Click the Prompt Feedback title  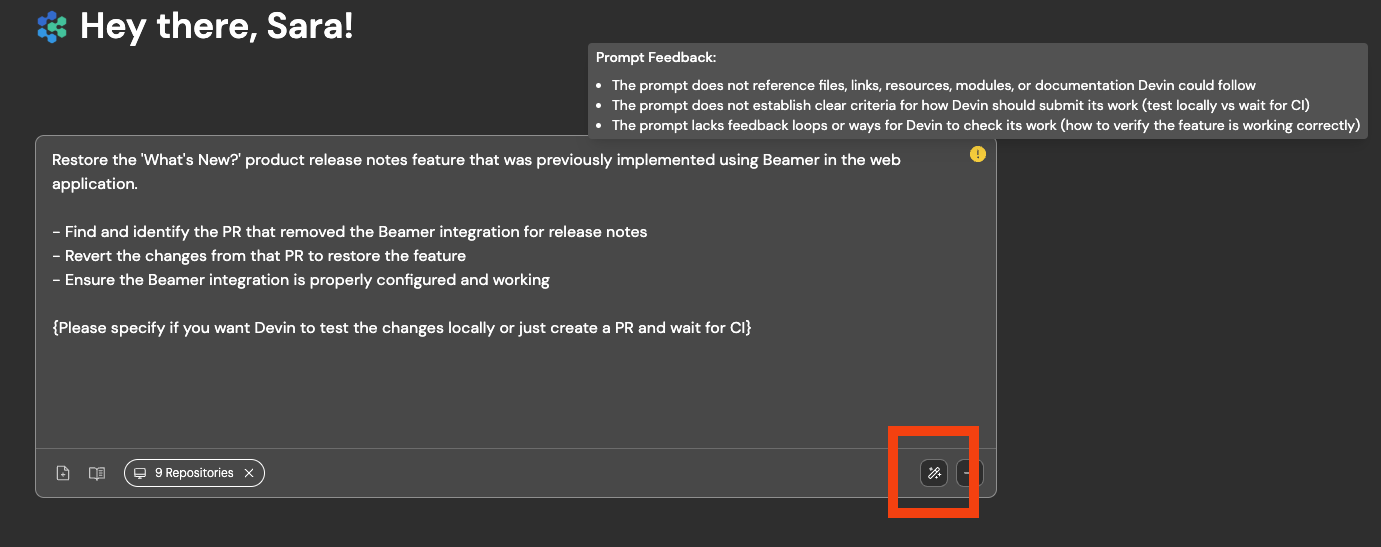pos(656,58)
